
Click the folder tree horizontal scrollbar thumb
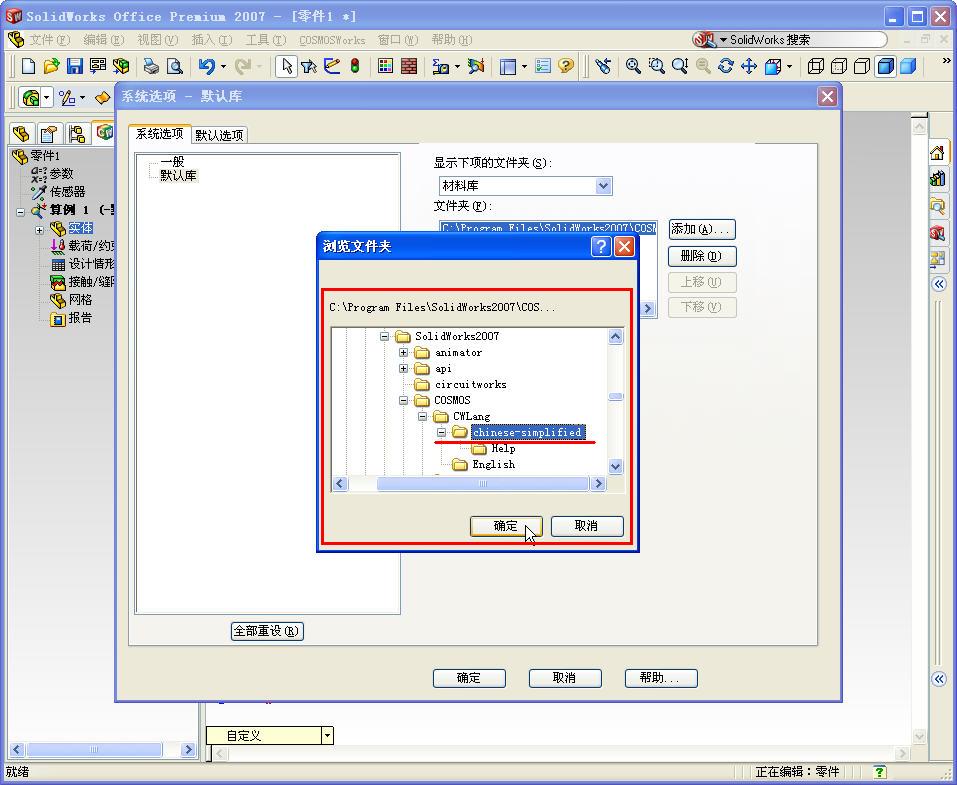482,484
